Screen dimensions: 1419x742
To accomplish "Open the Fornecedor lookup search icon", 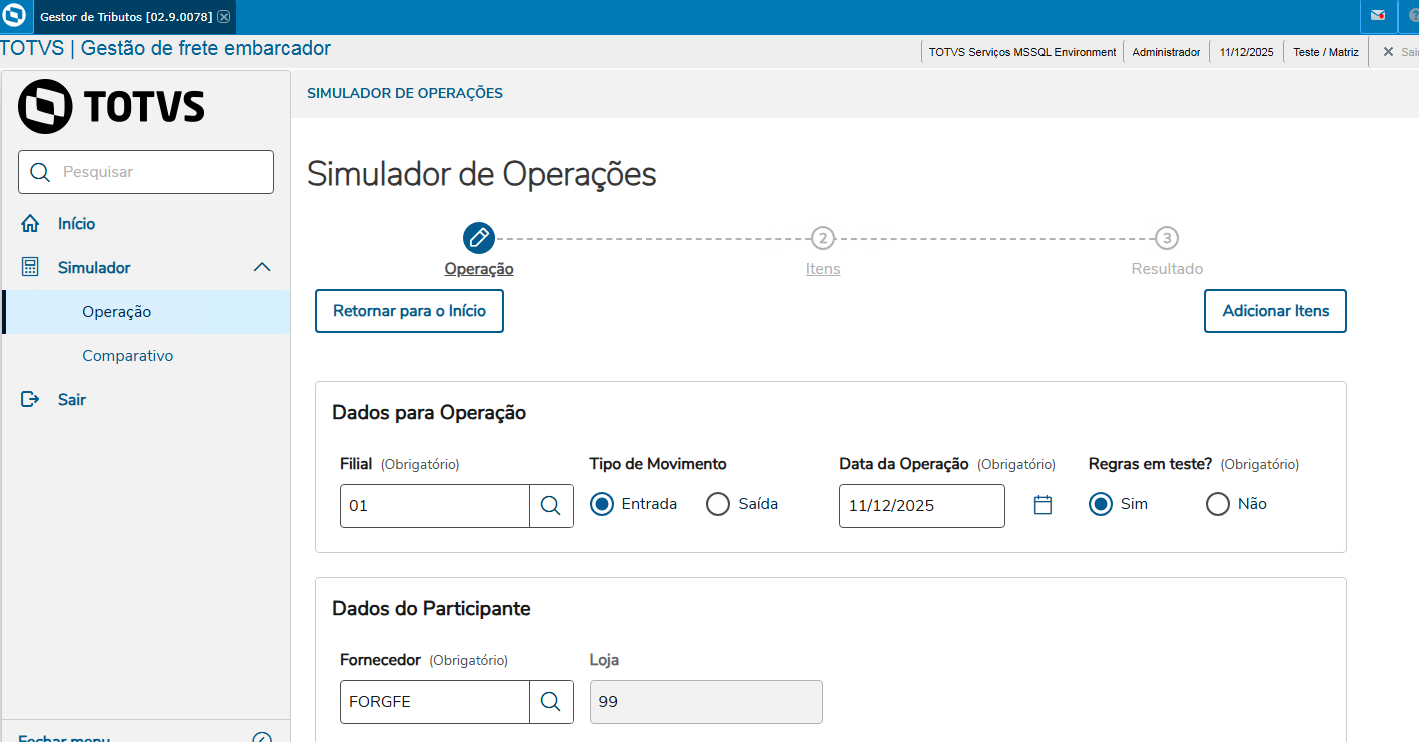I will coord(551,702).
